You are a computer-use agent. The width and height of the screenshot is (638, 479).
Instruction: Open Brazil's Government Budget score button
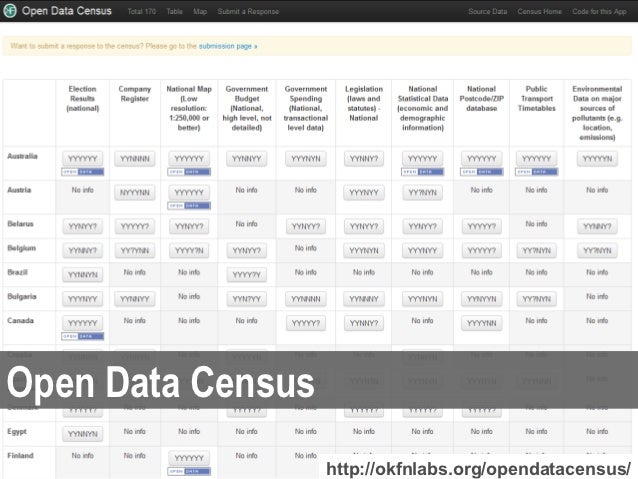click(x=247, y=275)
